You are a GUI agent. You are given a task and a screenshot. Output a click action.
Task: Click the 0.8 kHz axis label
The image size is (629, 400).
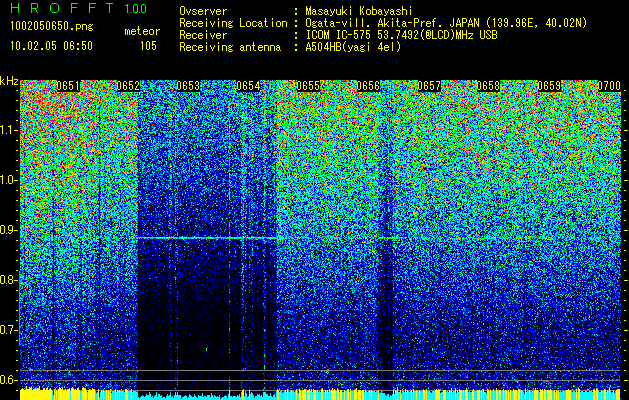click(x=8, y=280)
